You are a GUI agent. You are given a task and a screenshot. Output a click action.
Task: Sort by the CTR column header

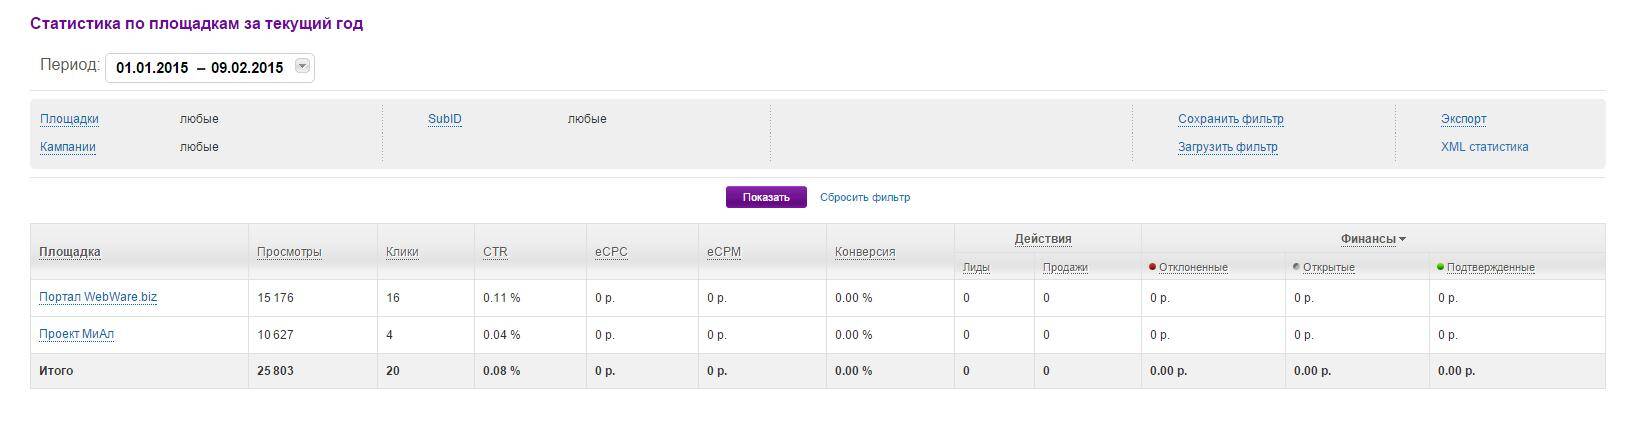coord(495,252)
